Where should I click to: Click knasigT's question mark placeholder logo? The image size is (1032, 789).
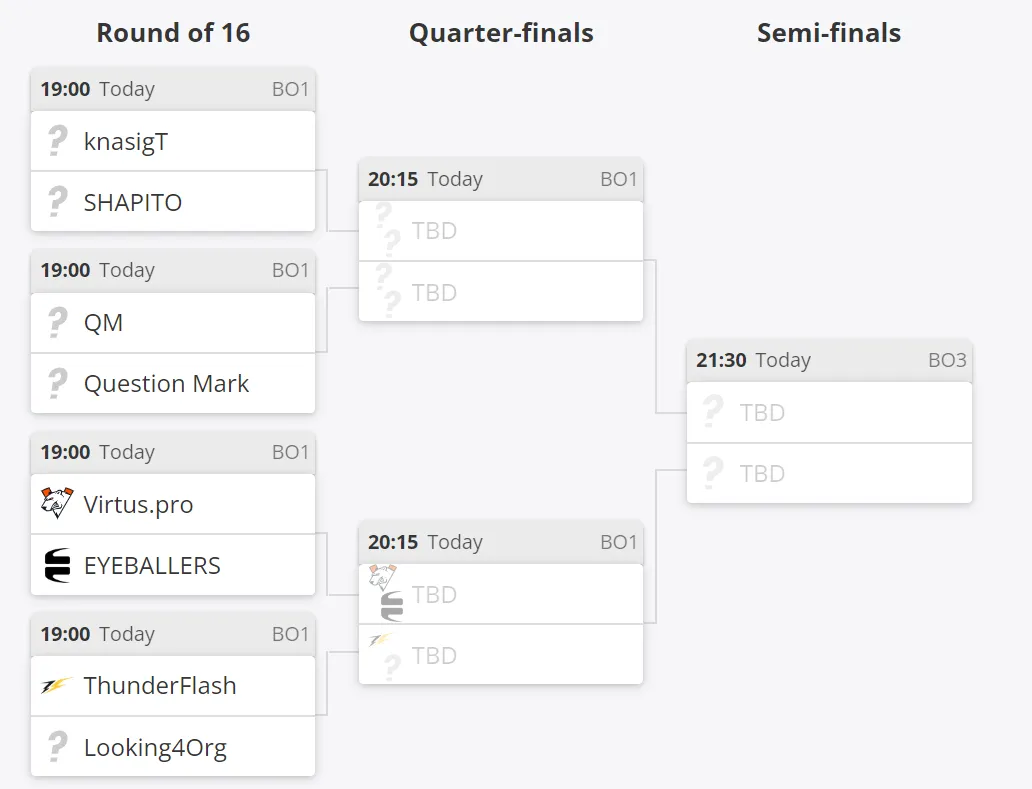[57, 141]
